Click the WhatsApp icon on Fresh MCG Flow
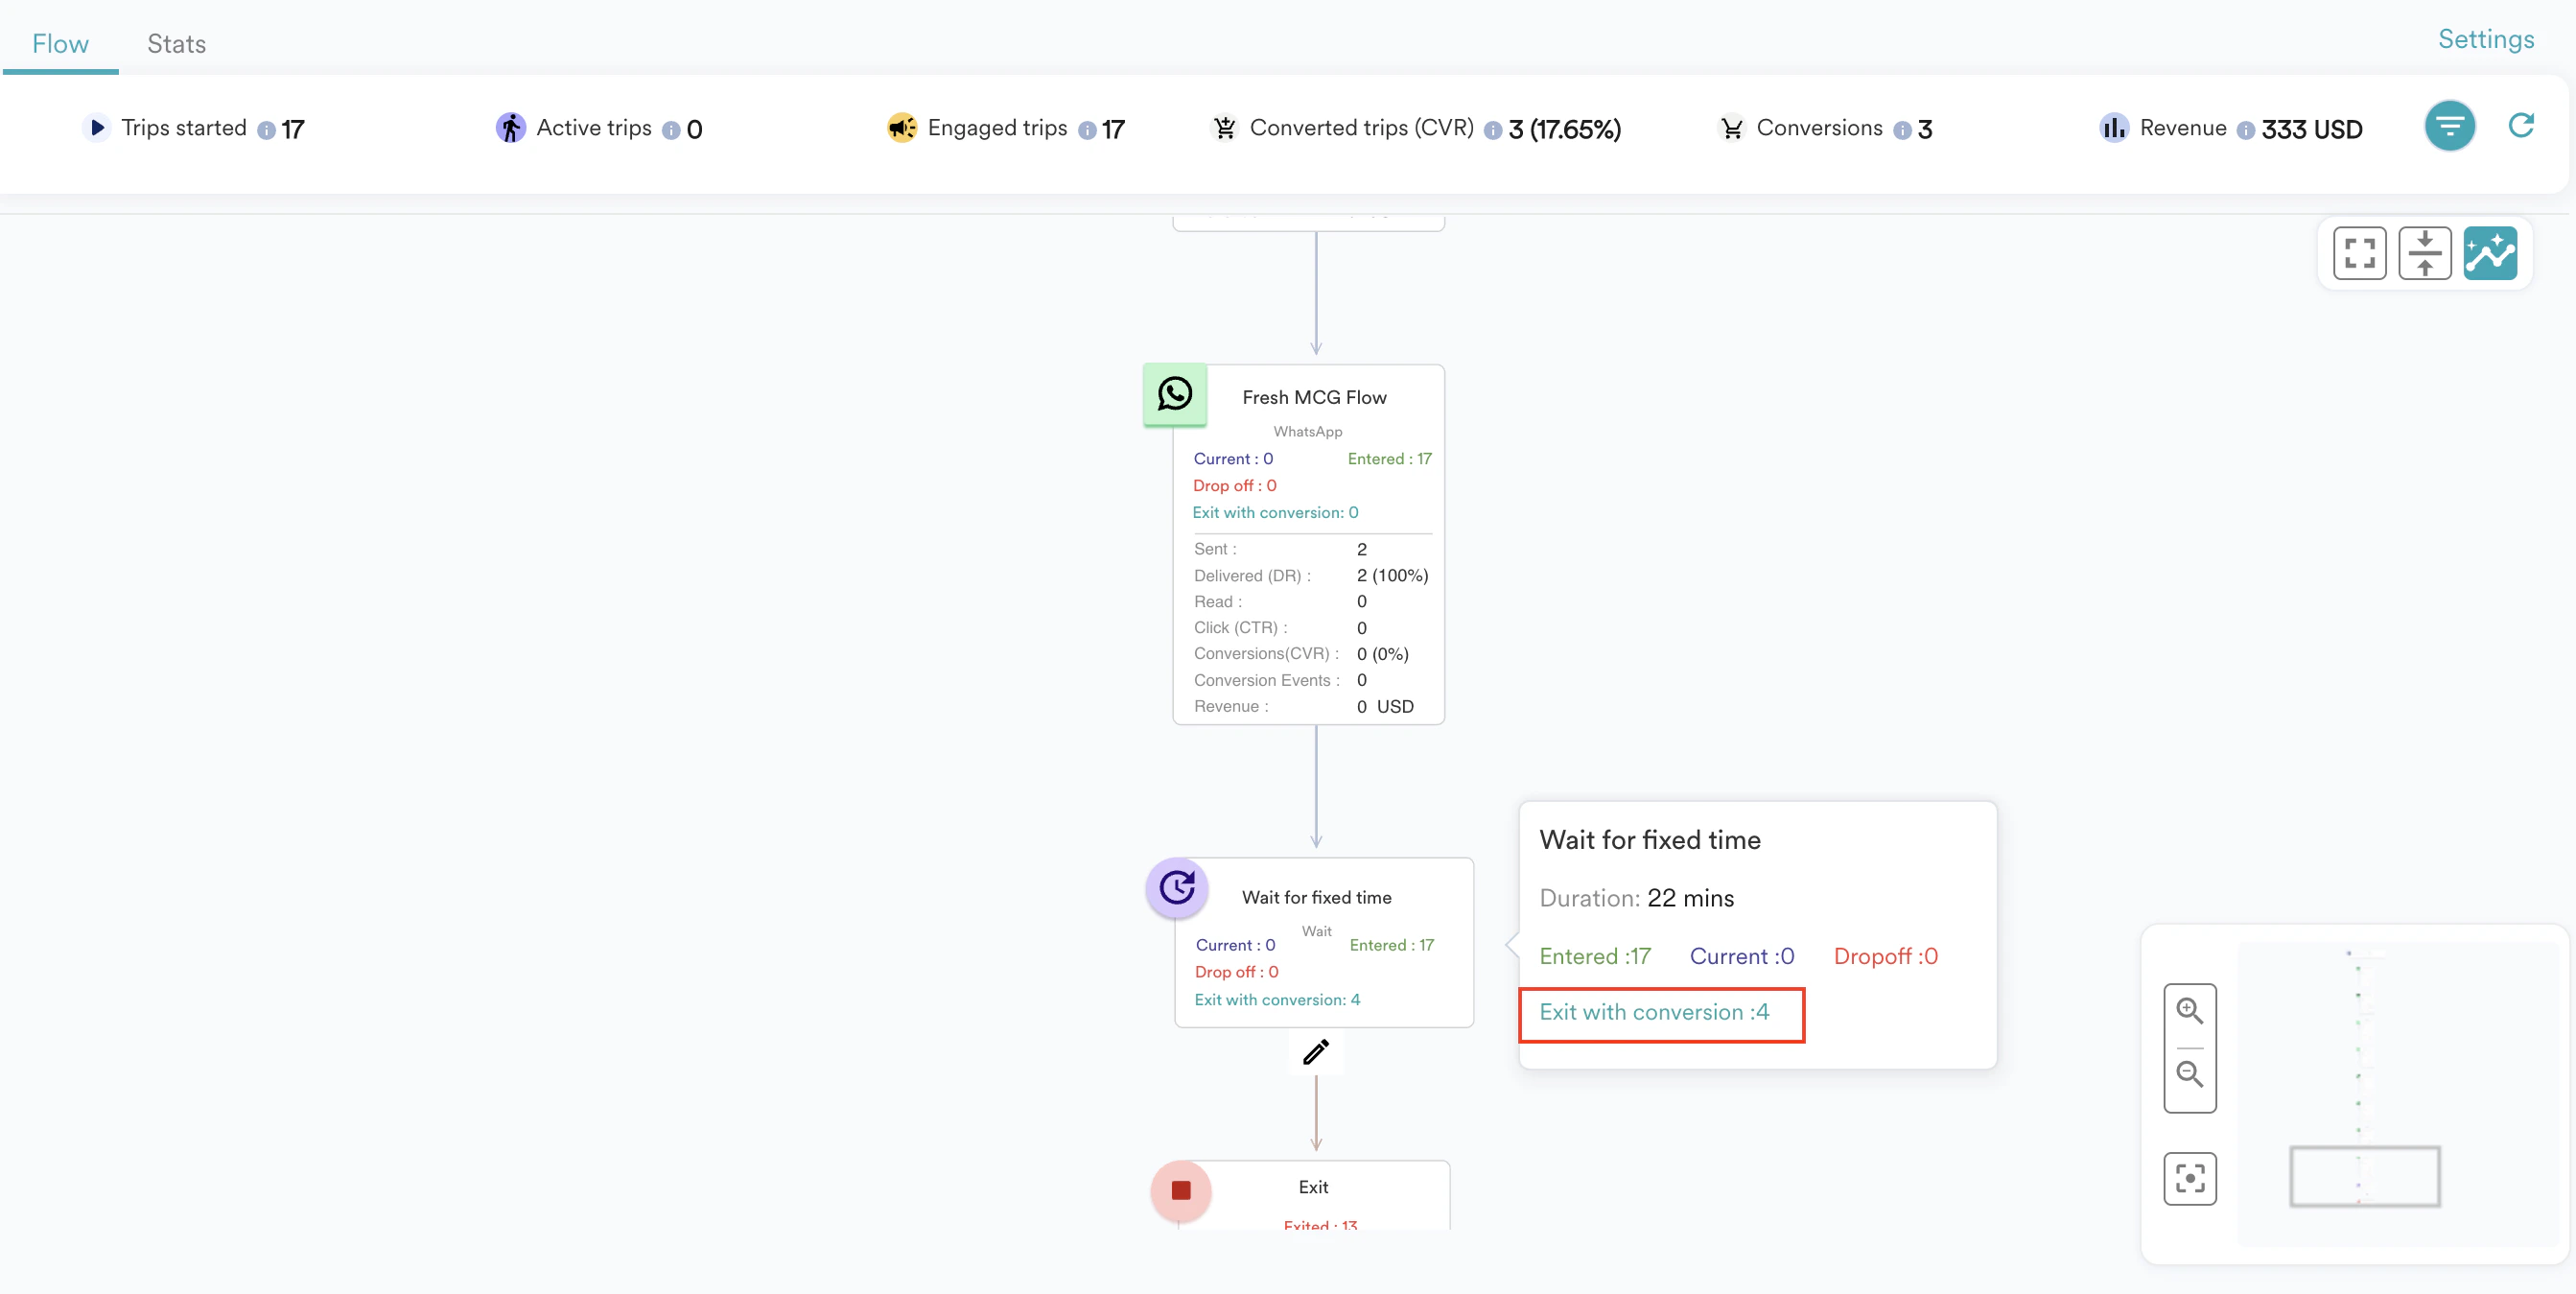 (x=1175, y=394)
